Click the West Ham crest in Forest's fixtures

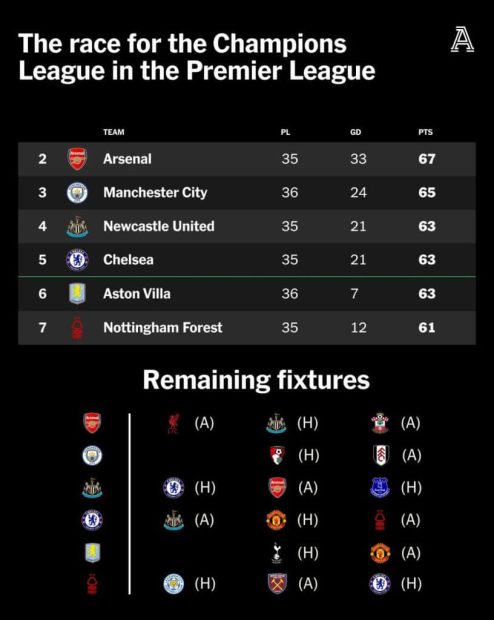[277, 584]
